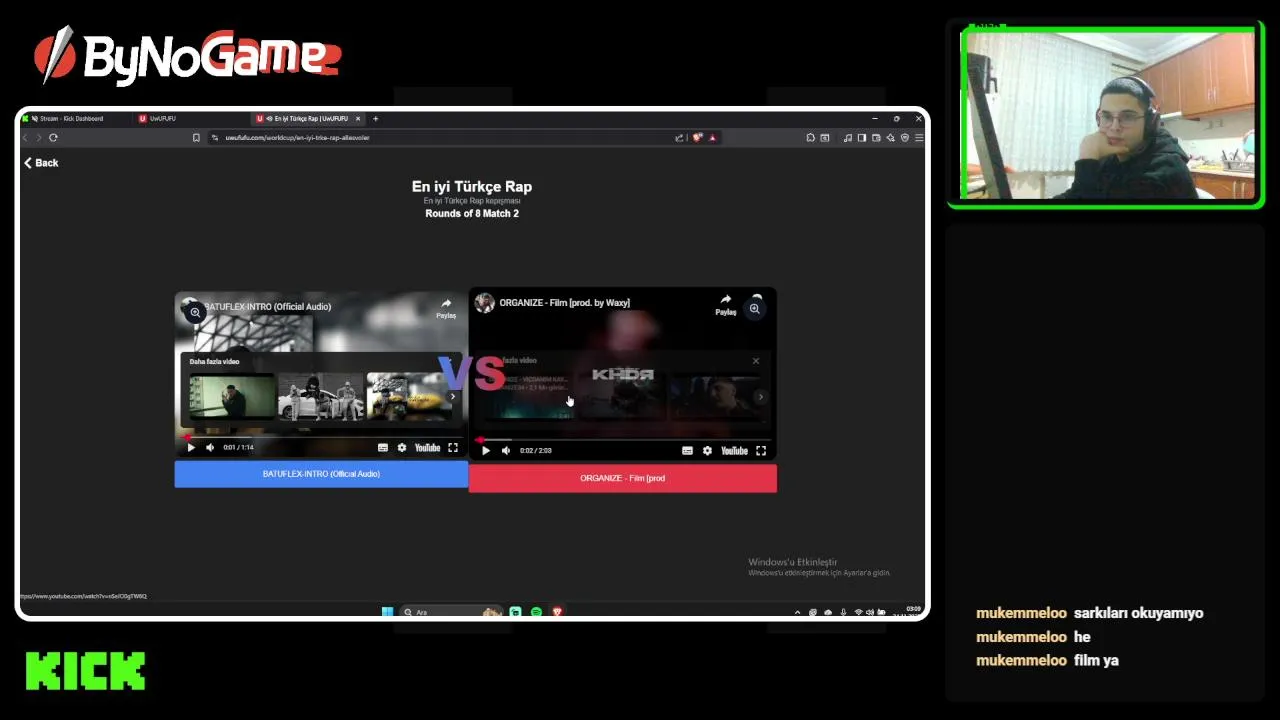Open Brave browser from the taskbar
Viewport: 1280px width, 720px height.
557,612
